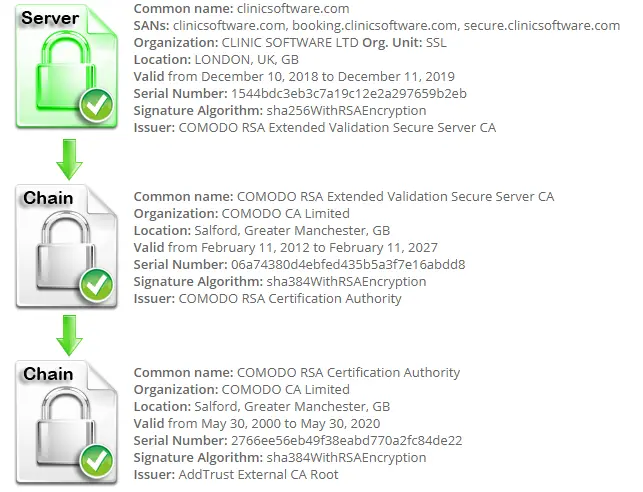Click the checkmark badge on the middle Chain padlock
The height and width of the screenshot is (492, 643).
click(x=97, y=286)
